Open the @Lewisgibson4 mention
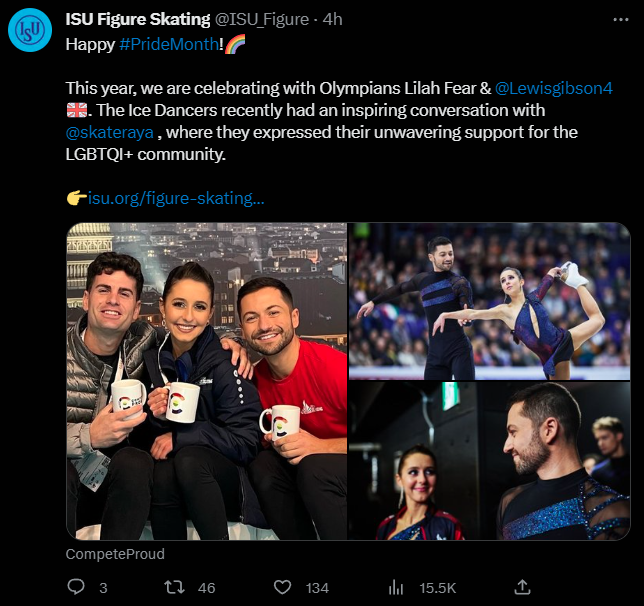The width and height of the screenshot is (644, 606). click(554, 88)
